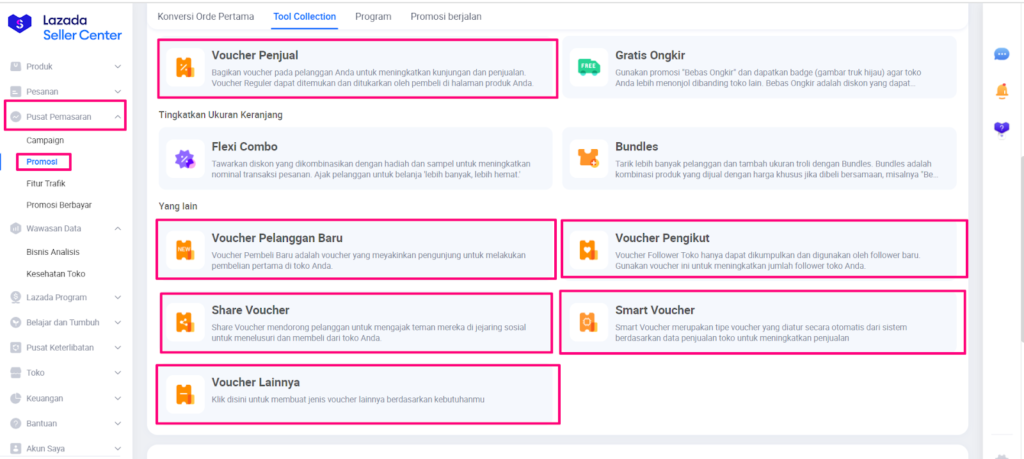Click the Flexi Combo purple icon
This screenshot has height=459, width=1024.
[185, 158]
